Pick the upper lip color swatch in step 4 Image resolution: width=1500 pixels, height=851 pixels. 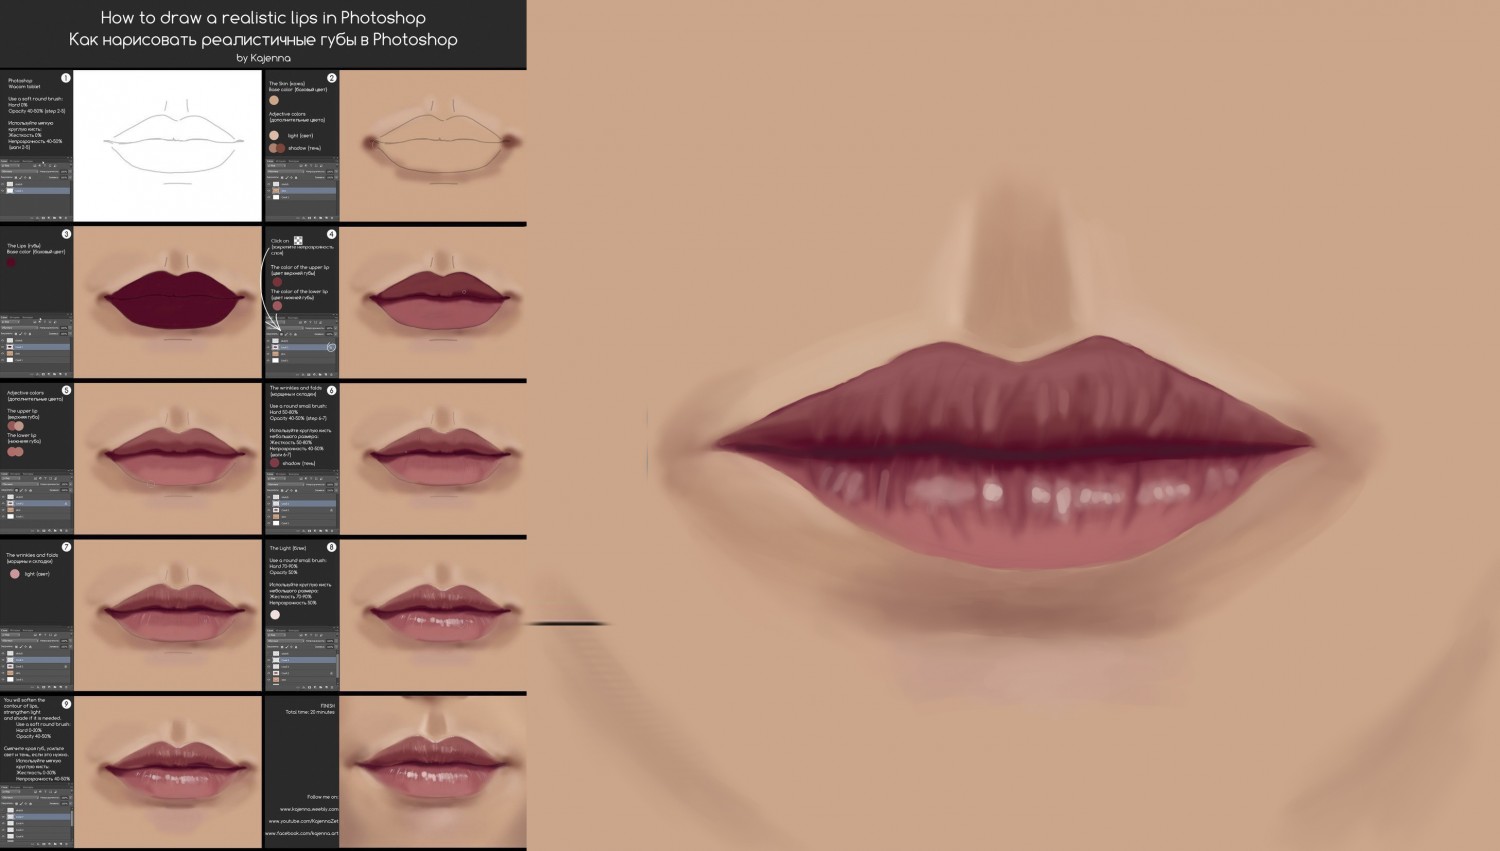[x=277, y=282]
